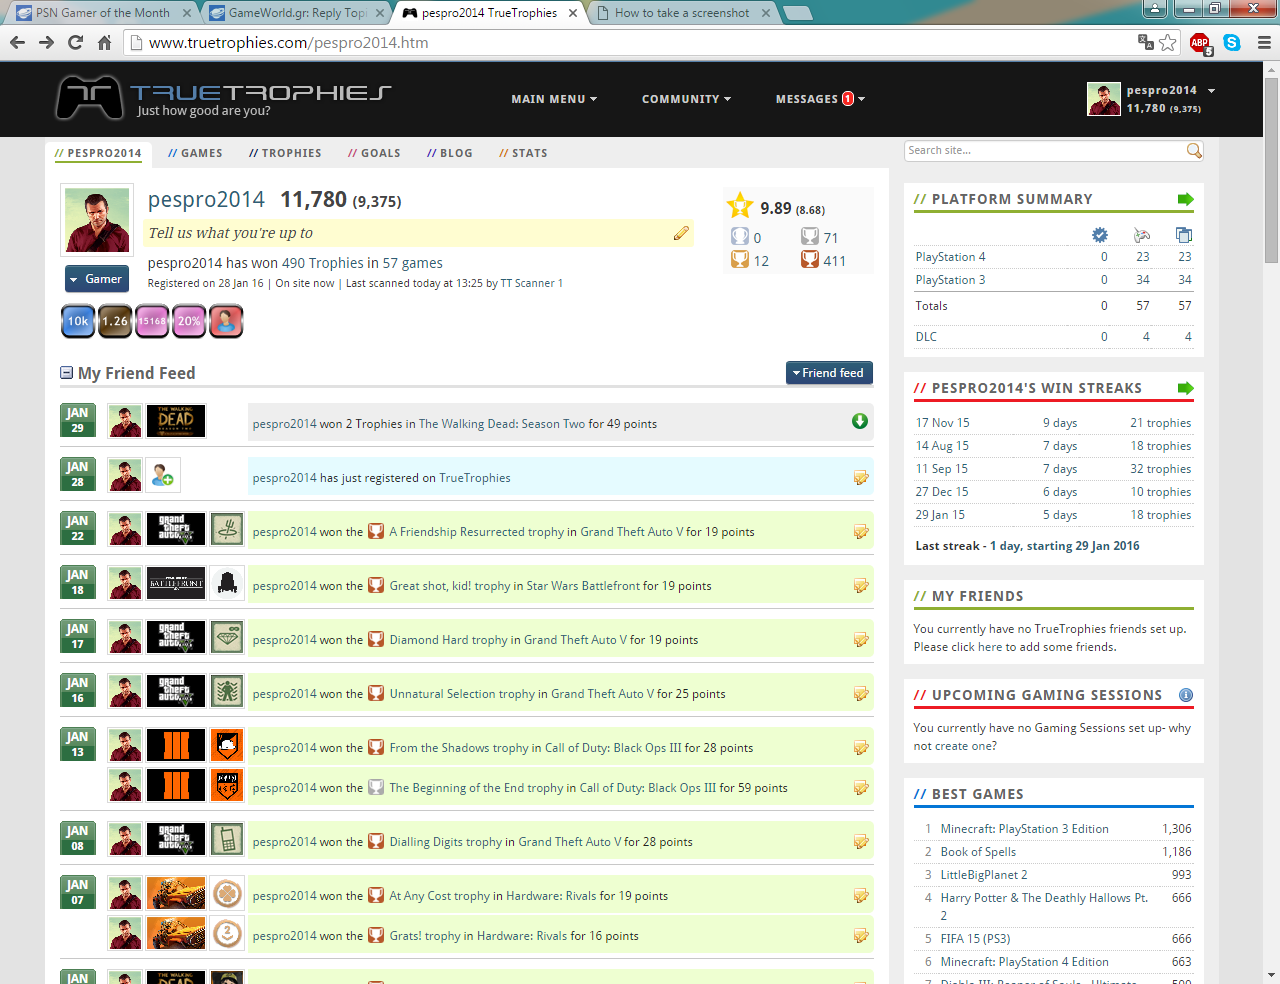The width and height of the screenshot is (1280, 984).
Task: Click the large profile avatar picture
Action: pyautogui.click(x=97, y=221)
